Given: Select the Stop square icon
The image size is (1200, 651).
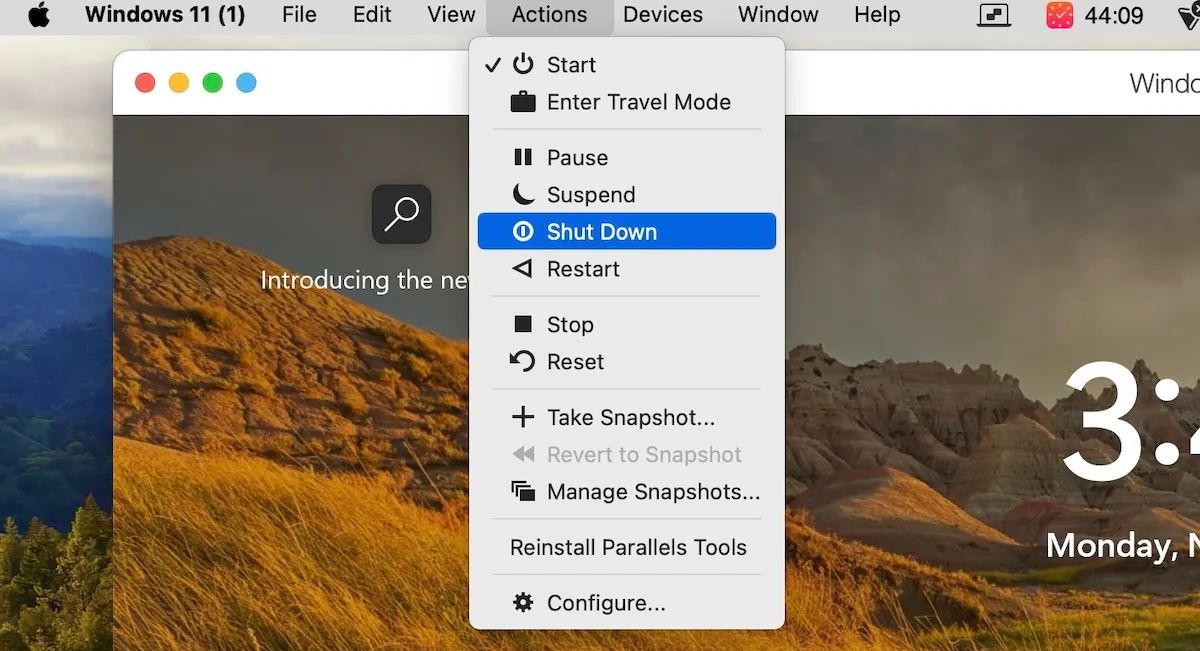Looking at the screenshot, I should pyautogui.click(x=523, y=323).
